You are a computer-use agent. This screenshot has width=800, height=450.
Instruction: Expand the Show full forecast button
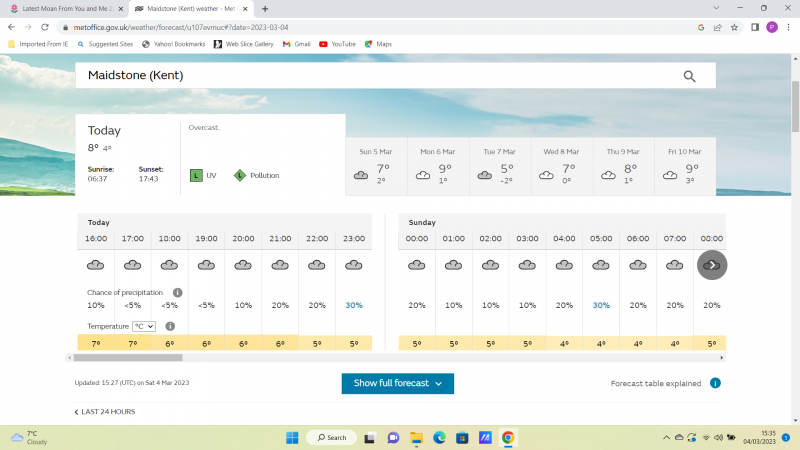[397, 383]
